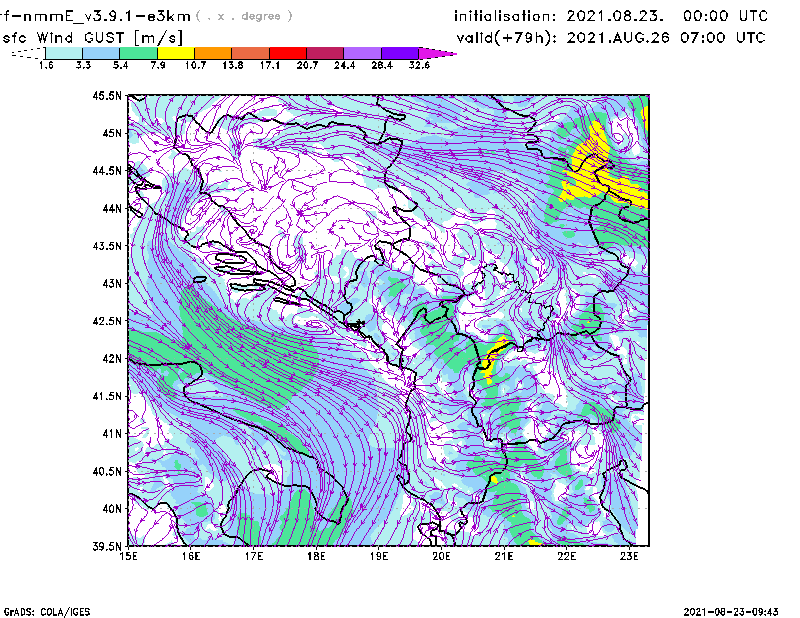Pick the red 17.1–20.7 legend swatch
The width and height of the screenshot is (800, 618).
288,53
